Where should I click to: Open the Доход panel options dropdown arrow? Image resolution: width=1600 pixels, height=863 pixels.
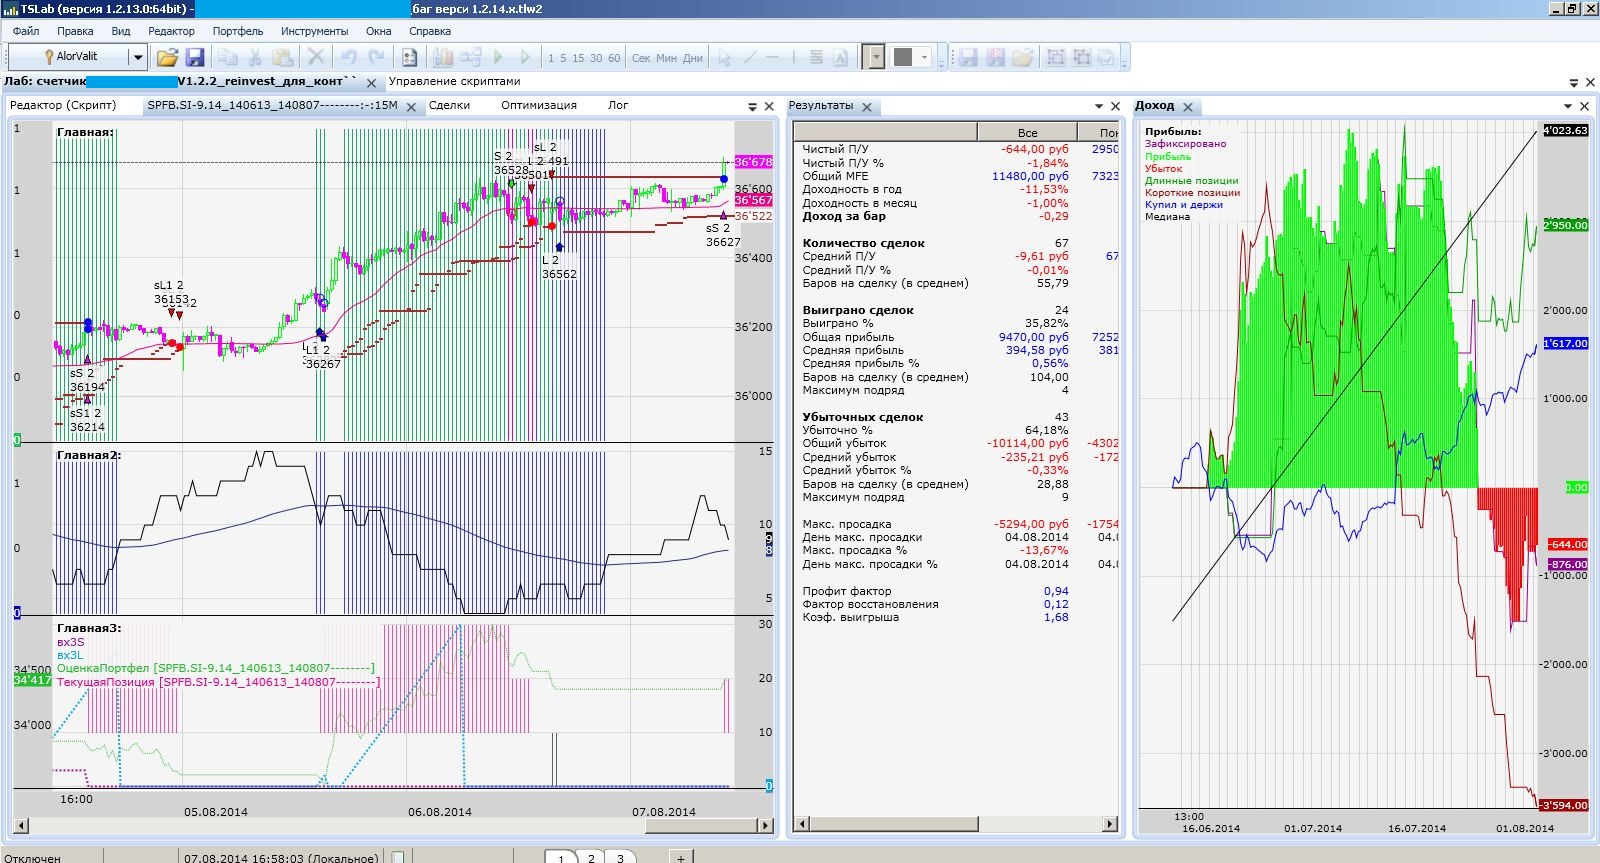pos(1567,106)
